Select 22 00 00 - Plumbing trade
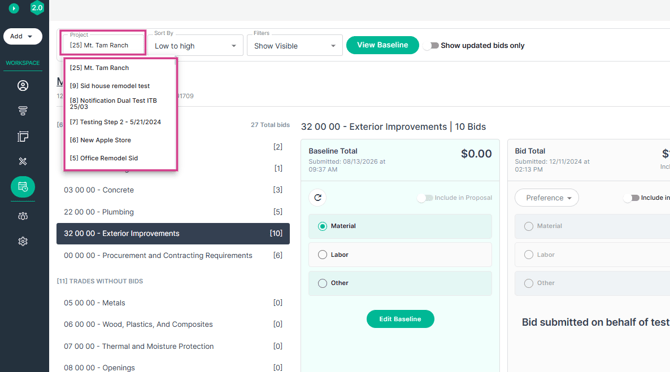The image size is (670, 372). pos(173,212)
